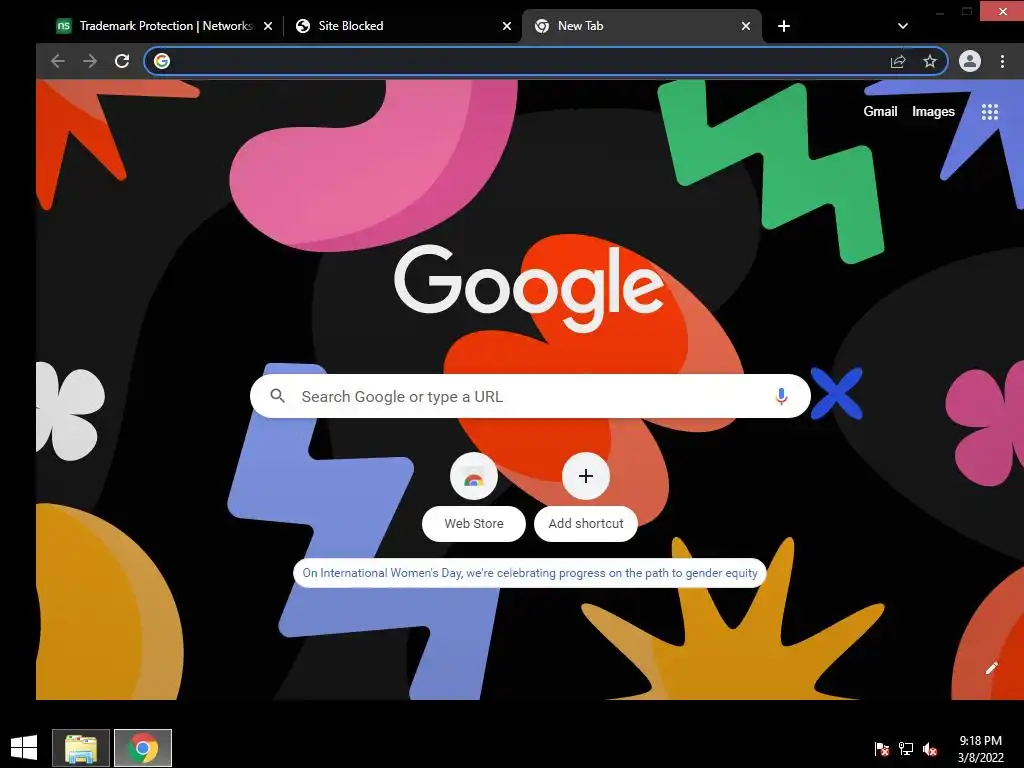Open the taskbar clock showing 9:18 PM
1024x768 pixels.
click(x=980, y=749)
